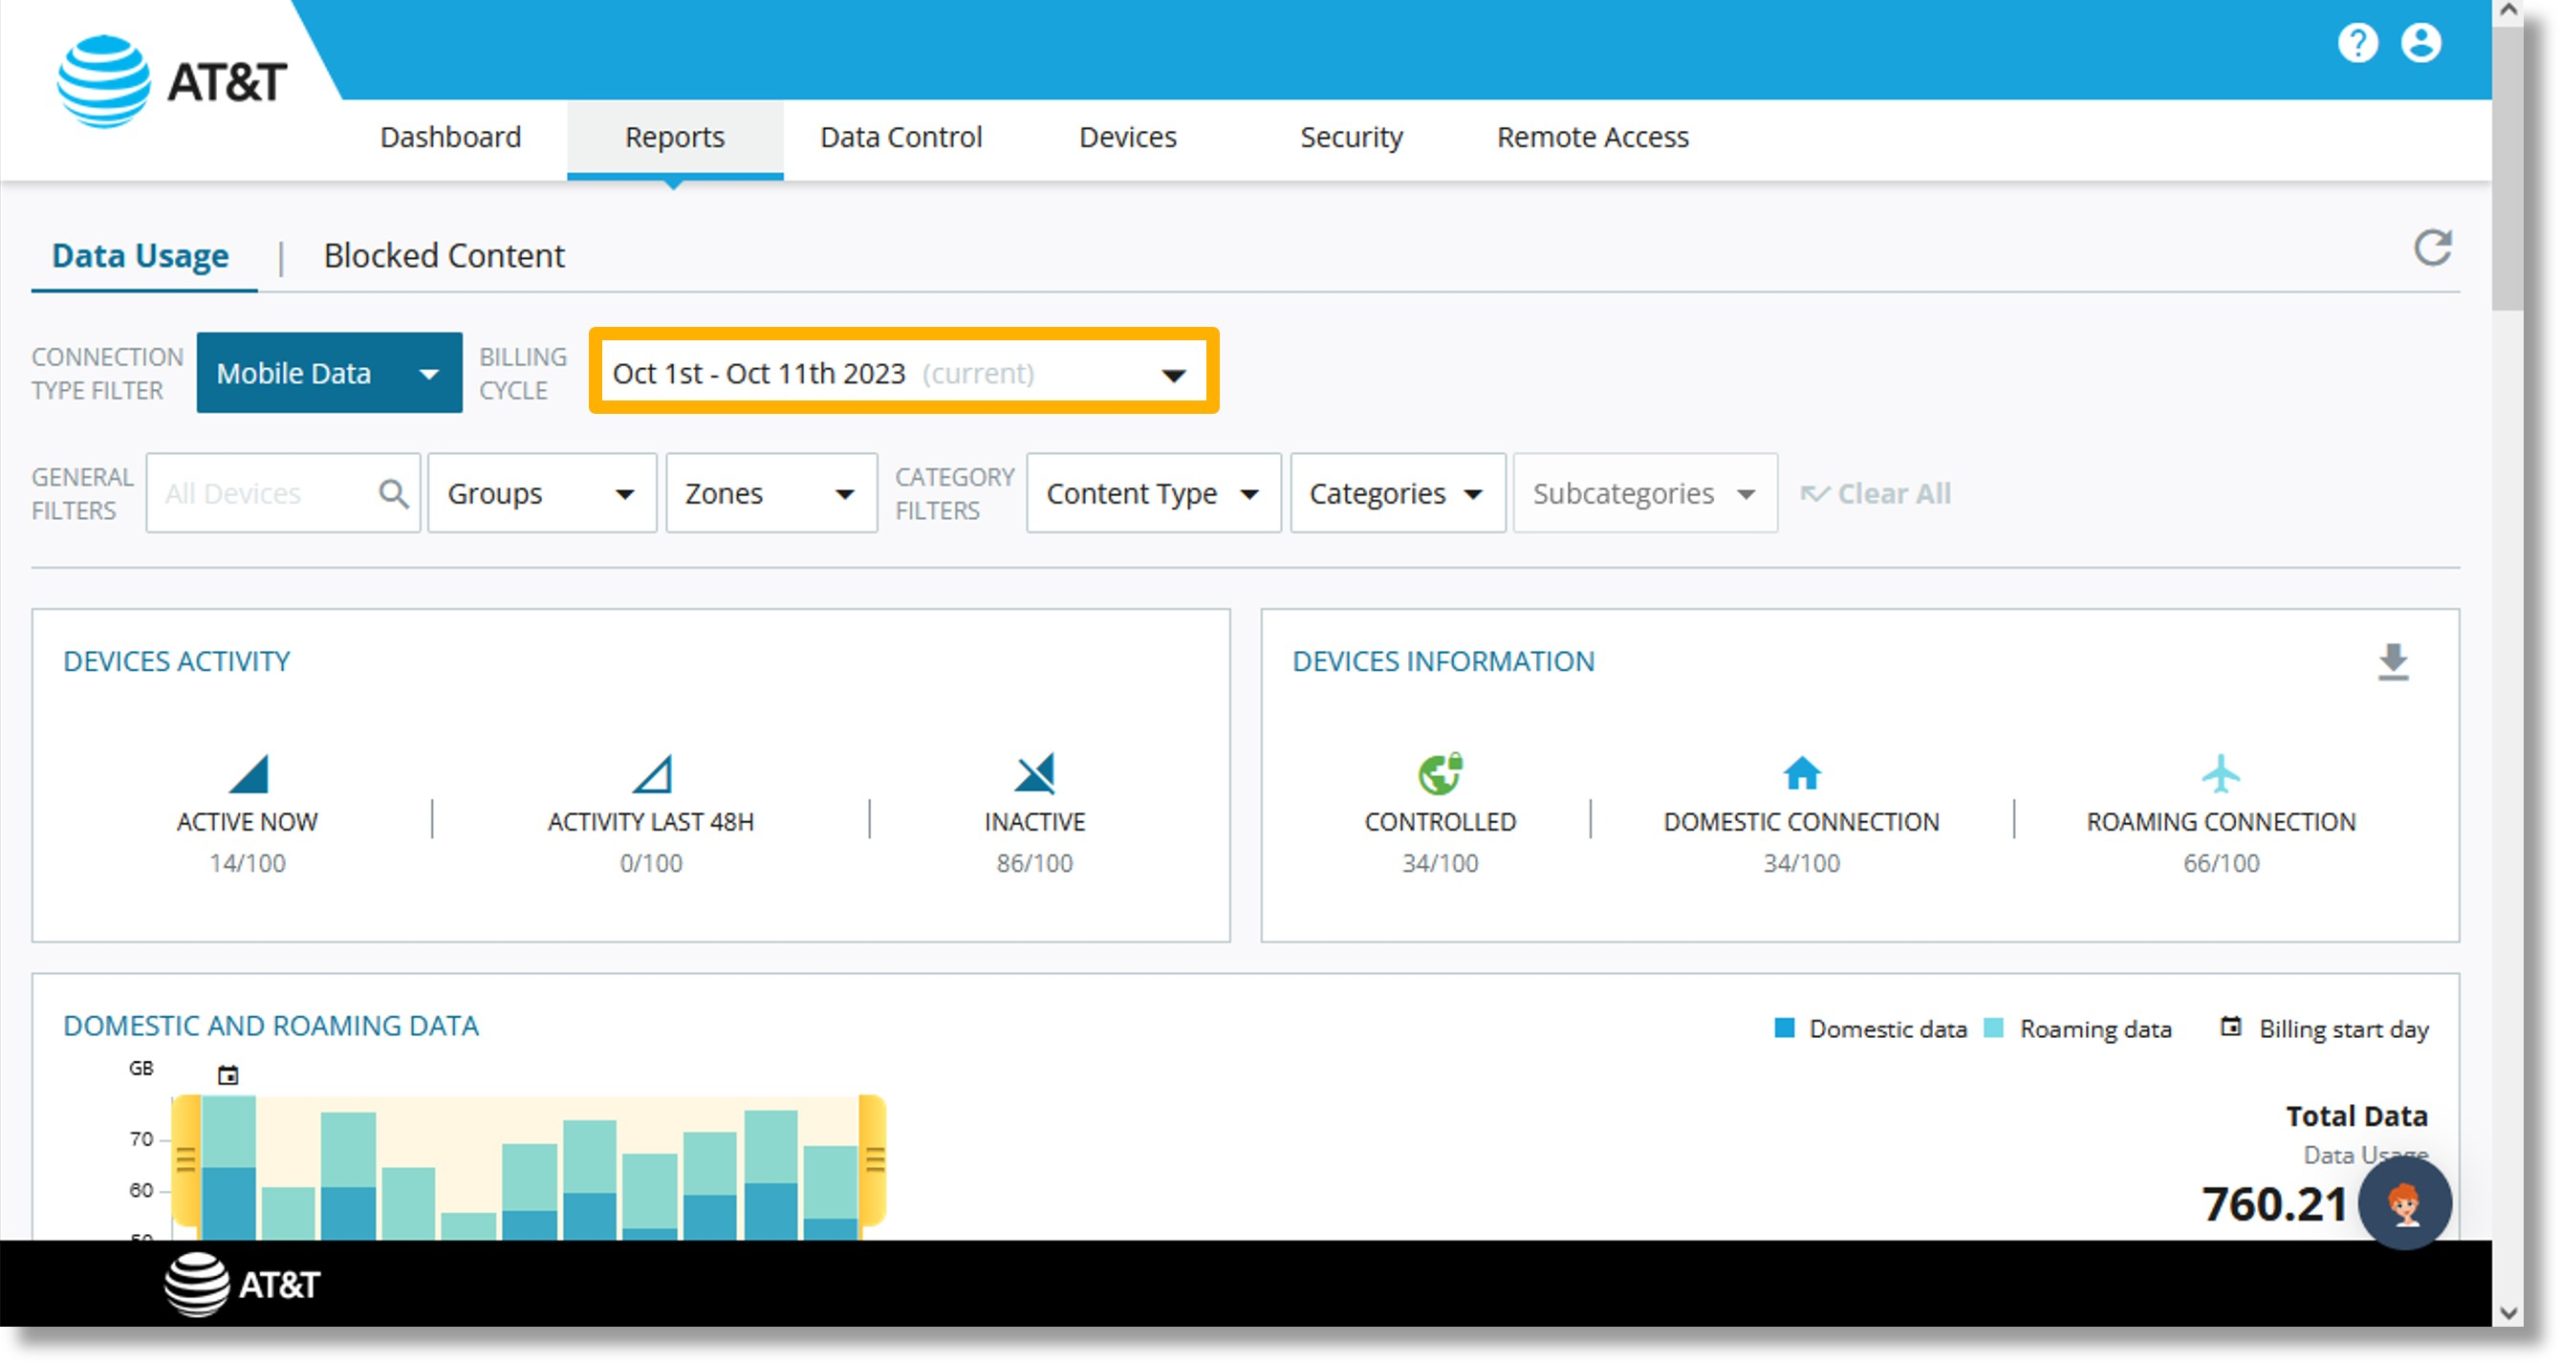Click the Billing start day legend icon

coord(2230,1027)
